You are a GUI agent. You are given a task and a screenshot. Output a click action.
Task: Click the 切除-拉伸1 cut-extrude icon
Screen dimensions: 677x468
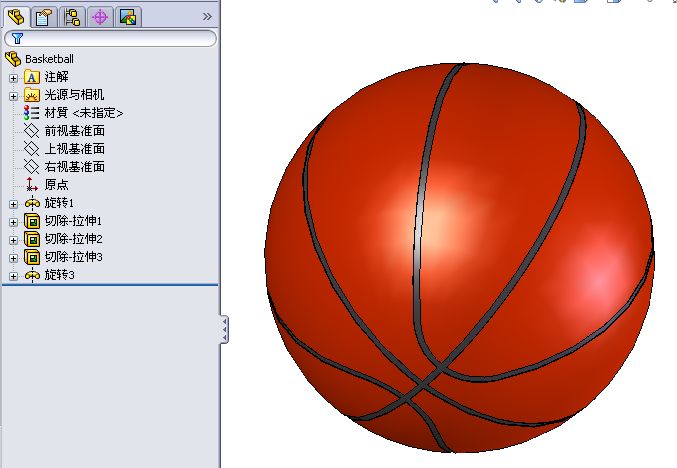[32, 221]
